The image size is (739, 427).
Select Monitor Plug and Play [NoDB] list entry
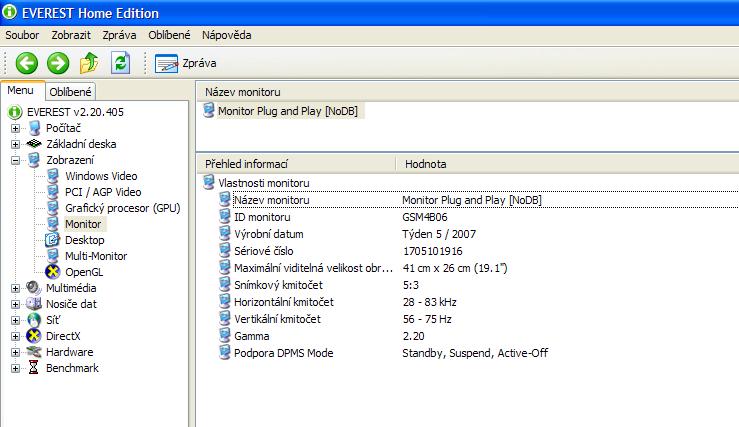tap(287, 111)
